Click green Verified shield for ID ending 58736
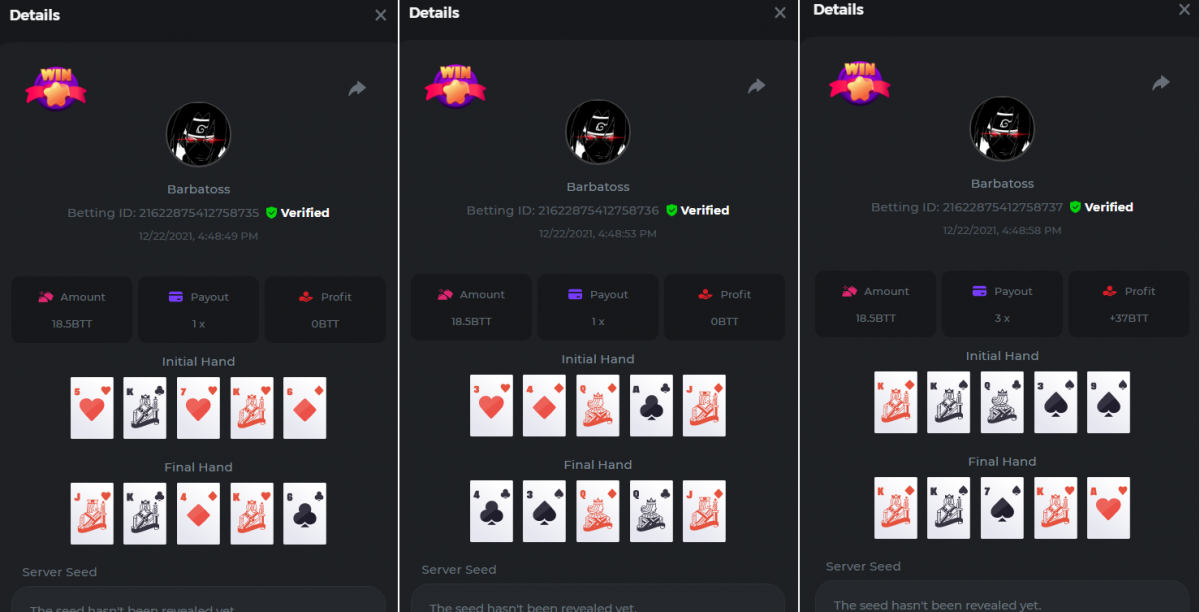The width and height of the screenshot is (1200, 612). (x=672, y=210)
